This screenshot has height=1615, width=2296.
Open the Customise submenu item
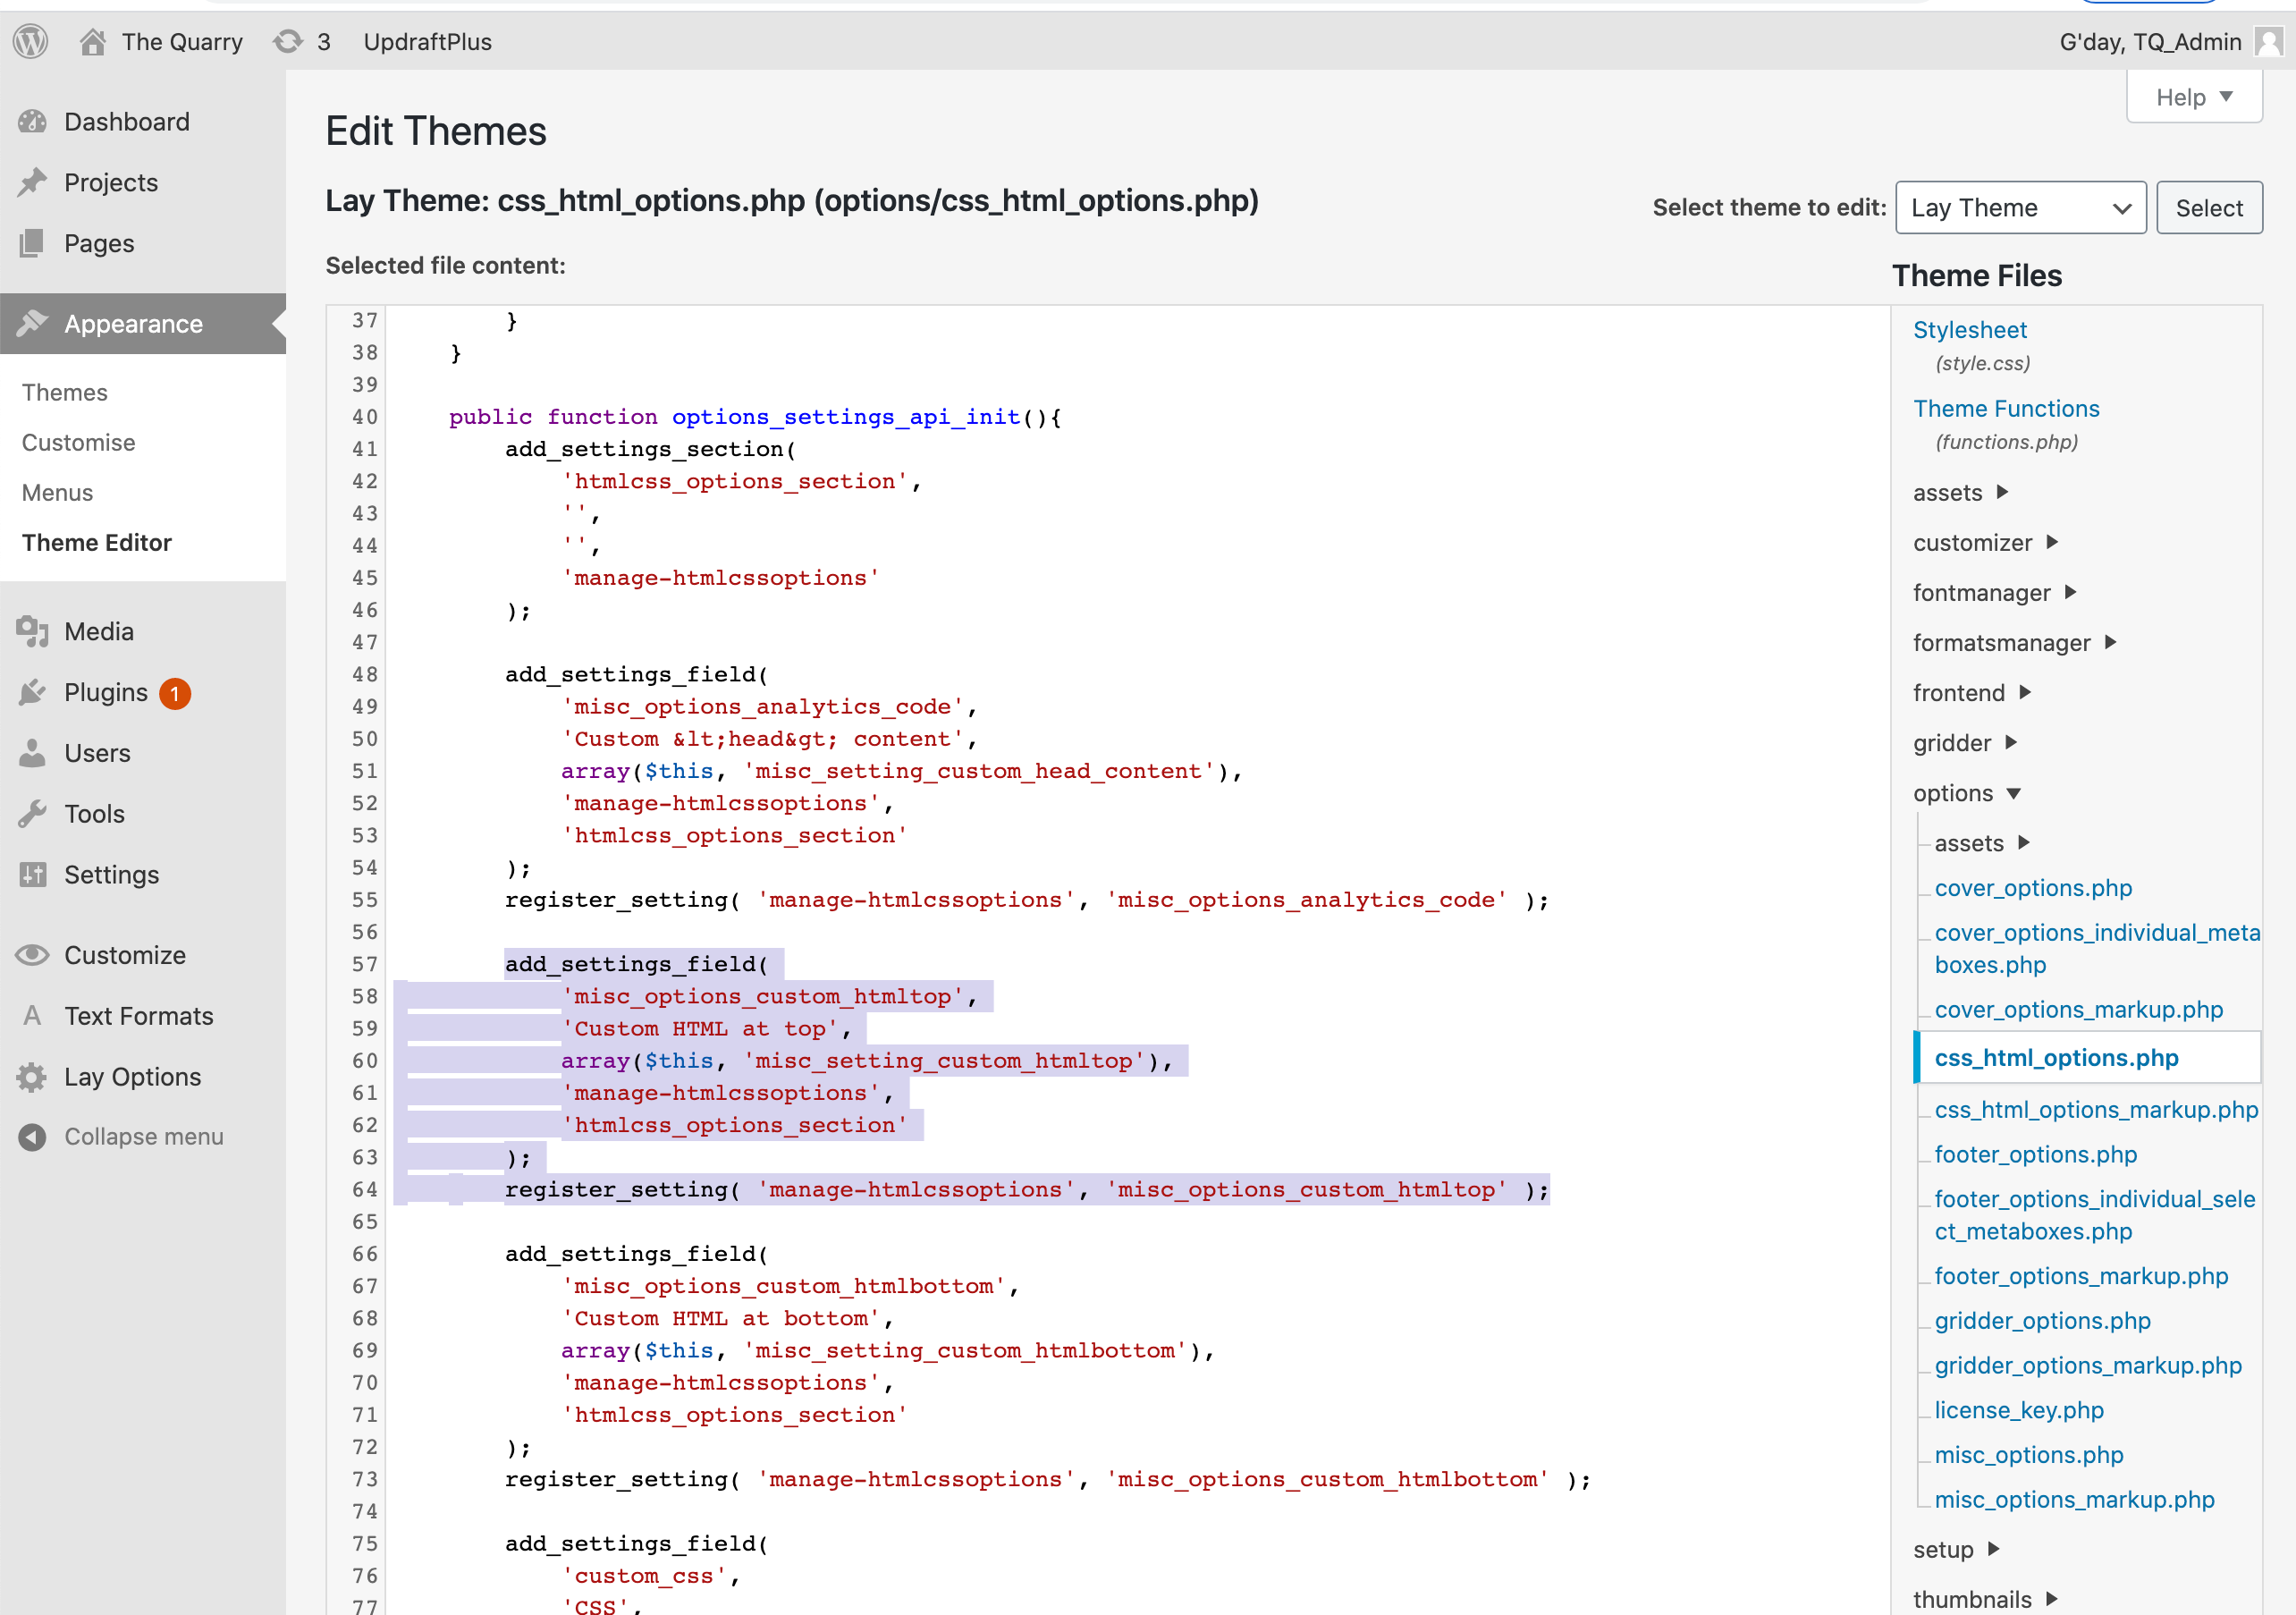pos(79,442)
